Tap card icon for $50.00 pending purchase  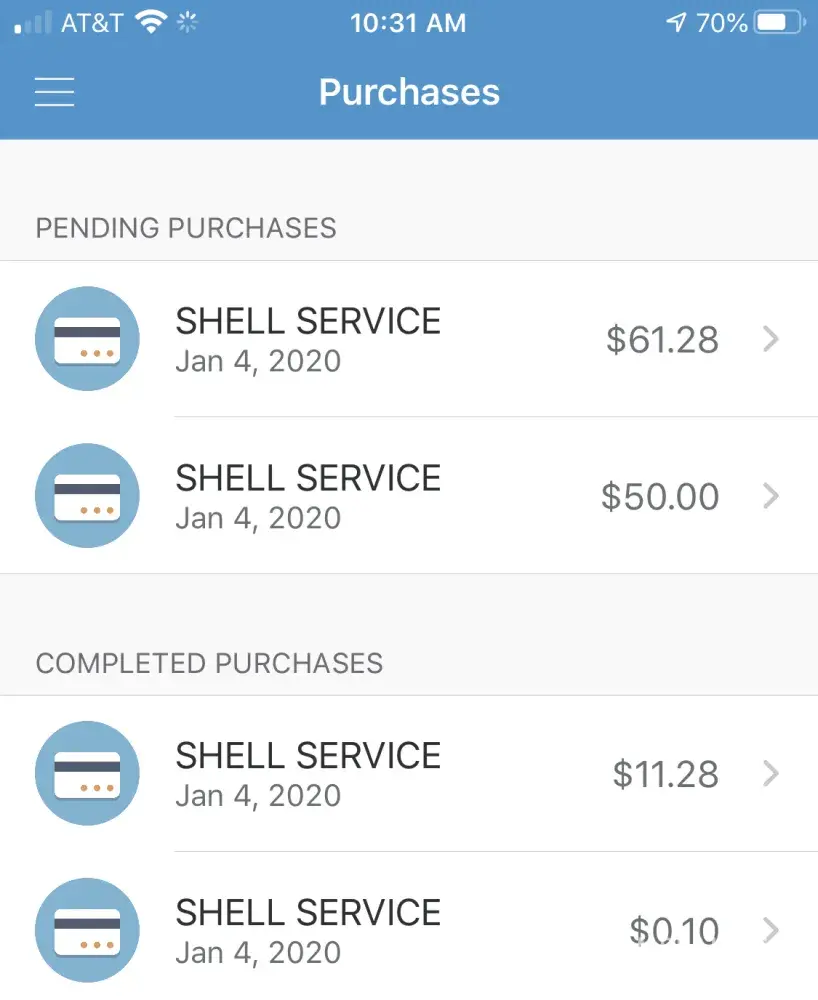pyautogui.click(x=87, y=496)
